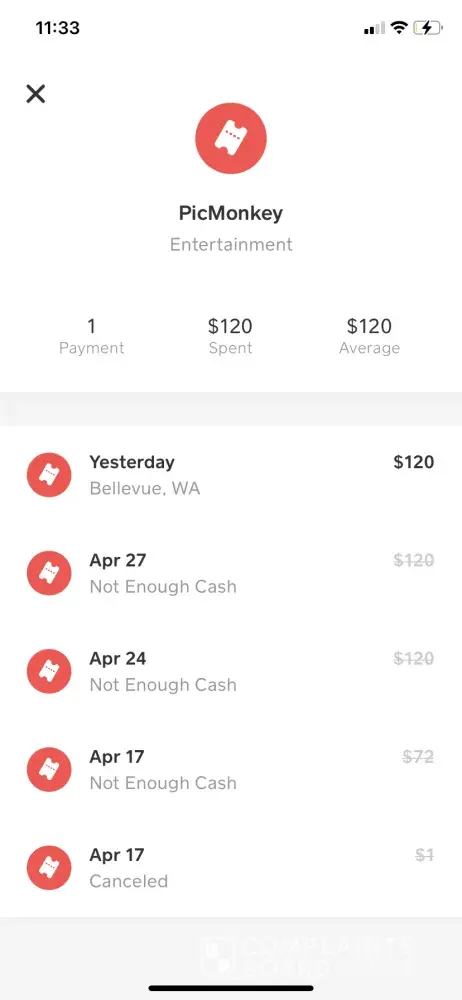
Task: Tap the $120 Spent statistic
Action: coord(230,336)
